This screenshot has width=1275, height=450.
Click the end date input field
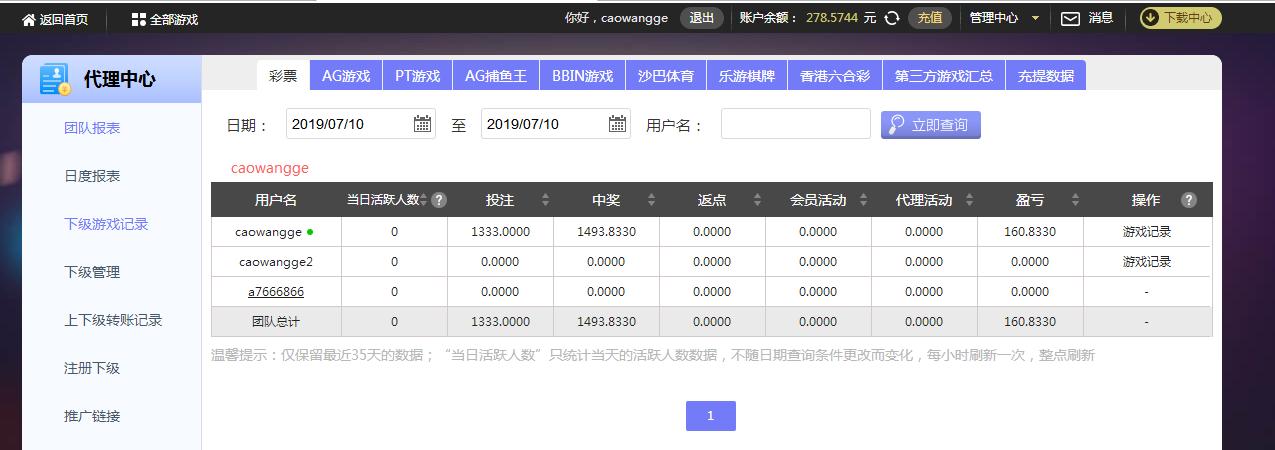(x=556, y=124)
